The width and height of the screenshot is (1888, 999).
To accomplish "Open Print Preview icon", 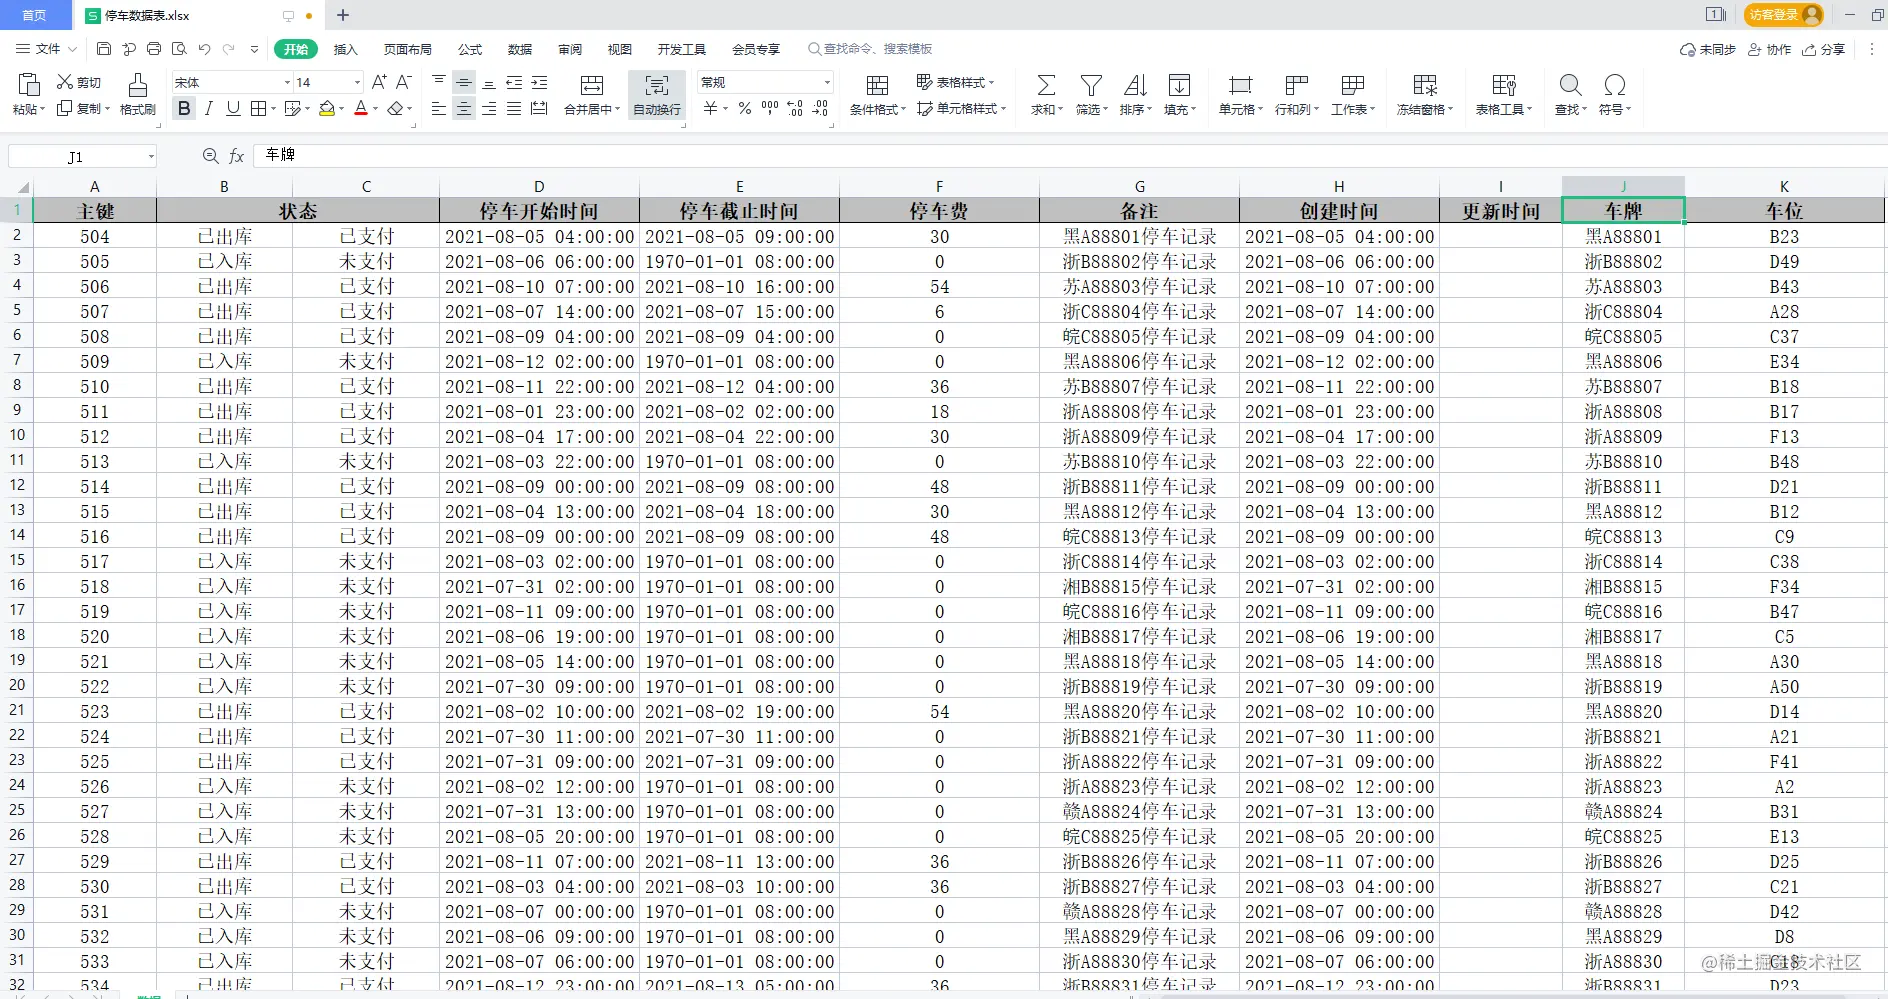I will tap(179, 49).
